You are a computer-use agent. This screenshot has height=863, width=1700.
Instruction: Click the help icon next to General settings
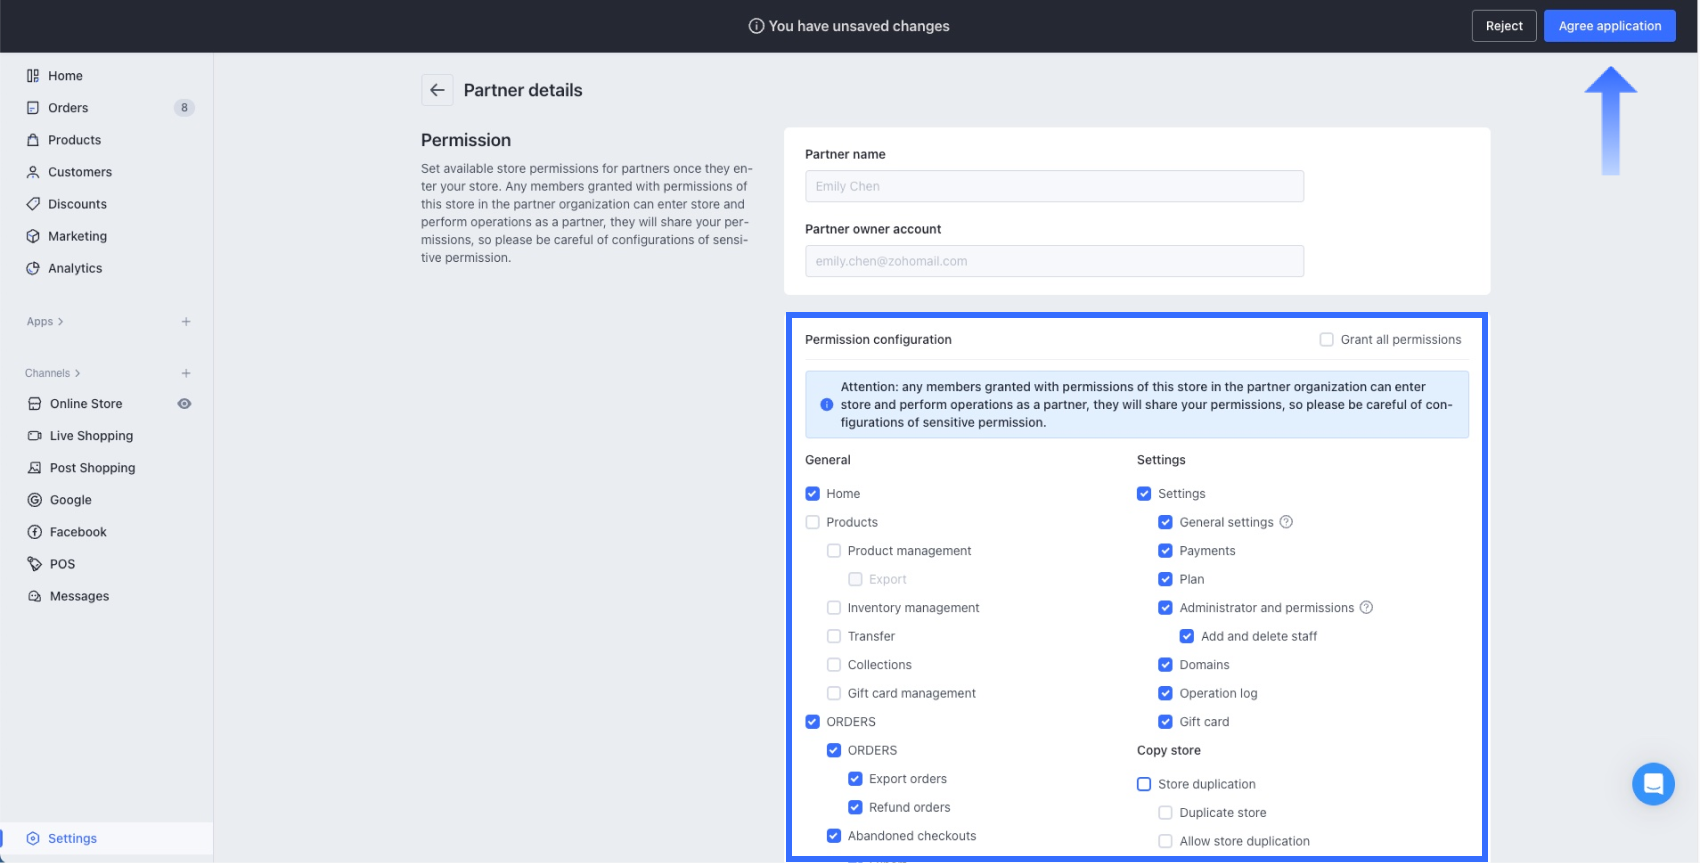point(1286,522)
